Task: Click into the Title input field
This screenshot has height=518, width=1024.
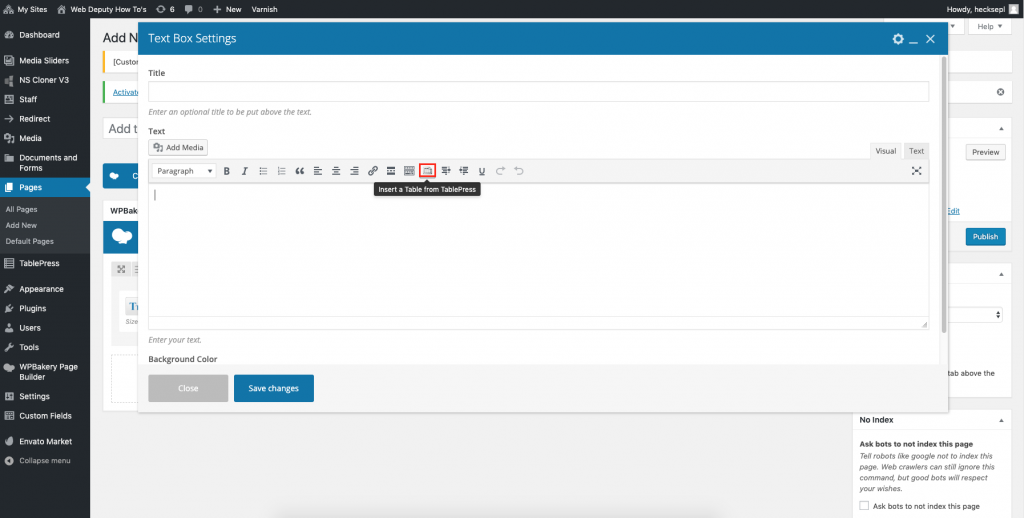Action: pos(538,91)
